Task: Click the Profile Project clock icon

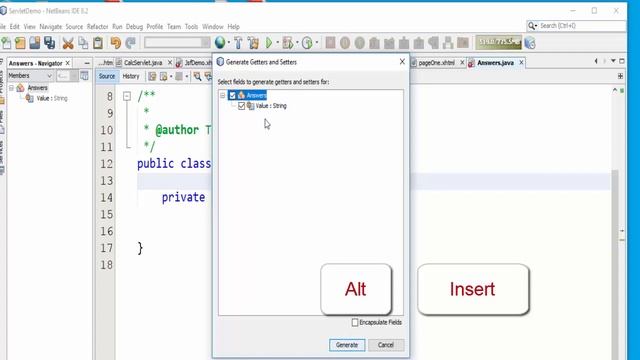Action: (307, 43)
